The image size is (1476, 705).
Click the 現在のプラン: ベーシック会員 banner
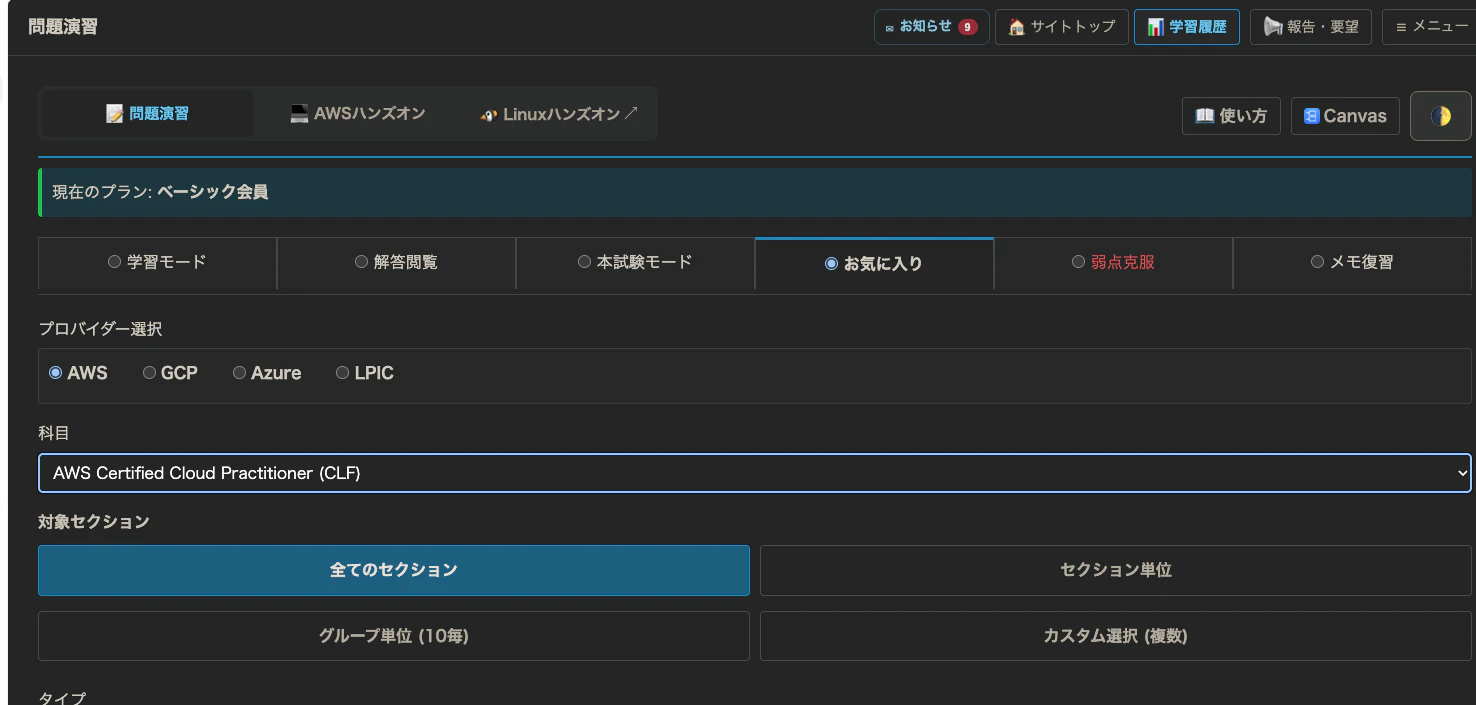pyautogui.click(x=755, y=192)
